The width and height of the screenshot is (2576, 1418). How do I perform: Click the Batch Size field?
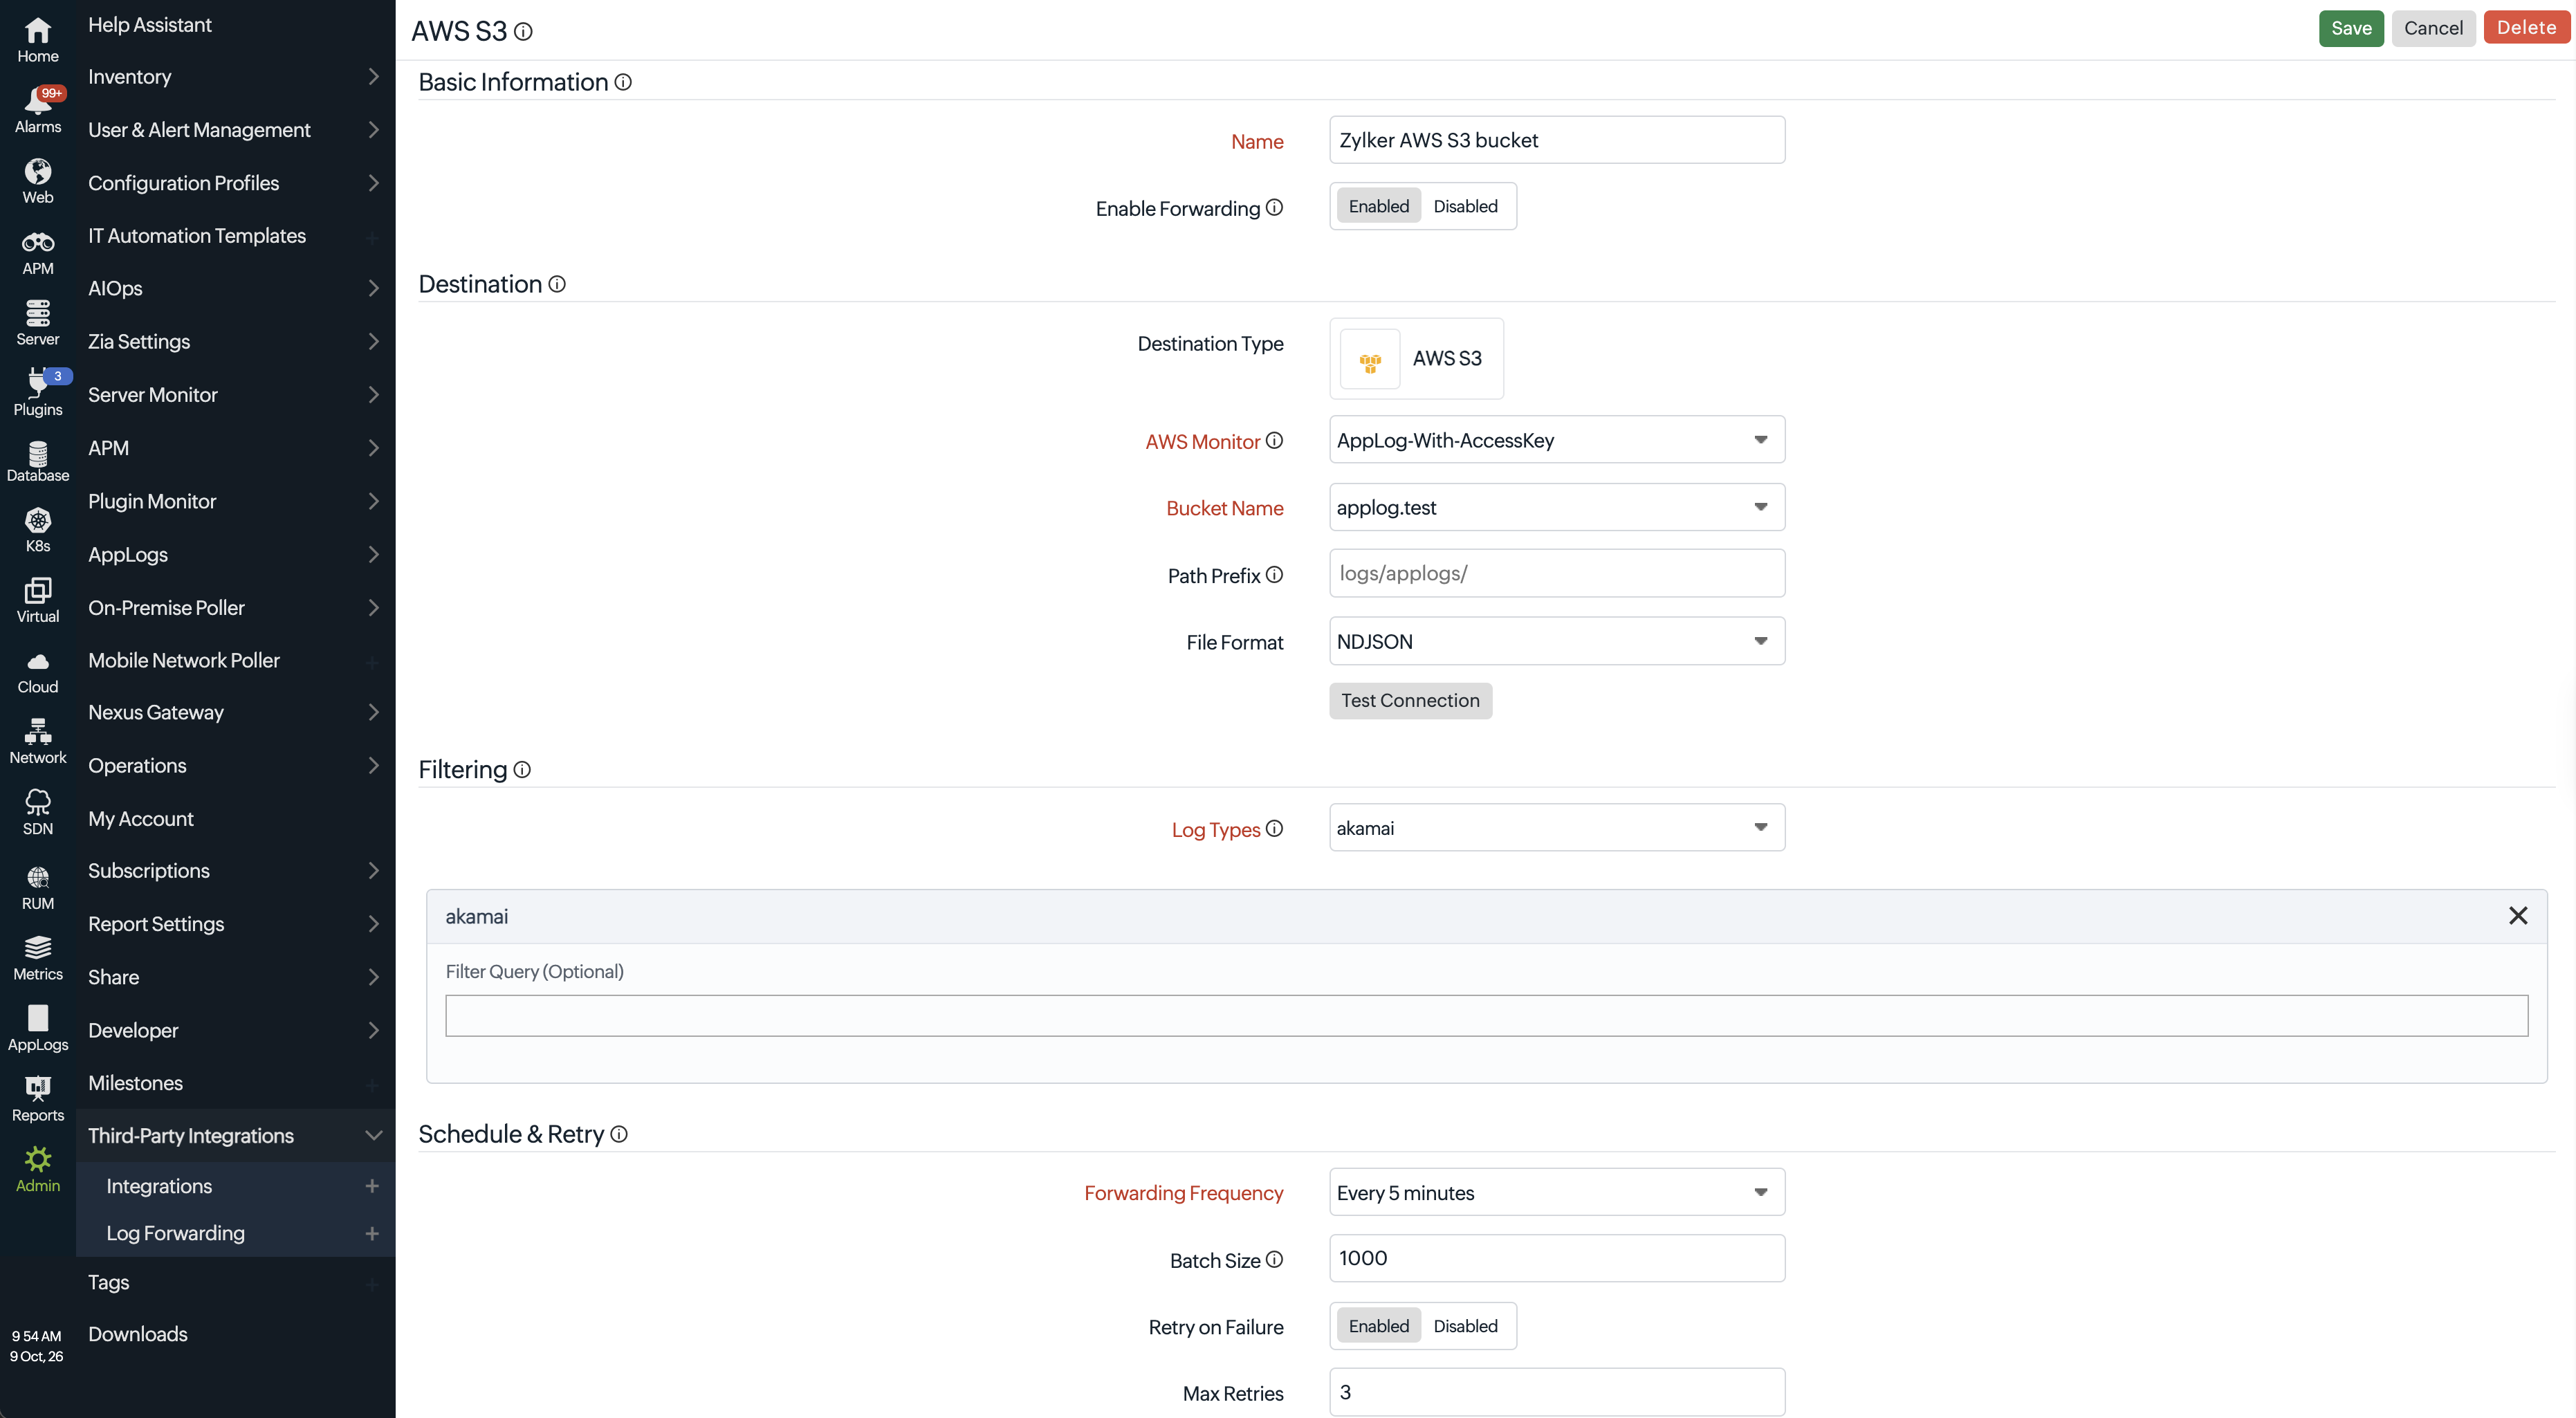point(1556,1258)
